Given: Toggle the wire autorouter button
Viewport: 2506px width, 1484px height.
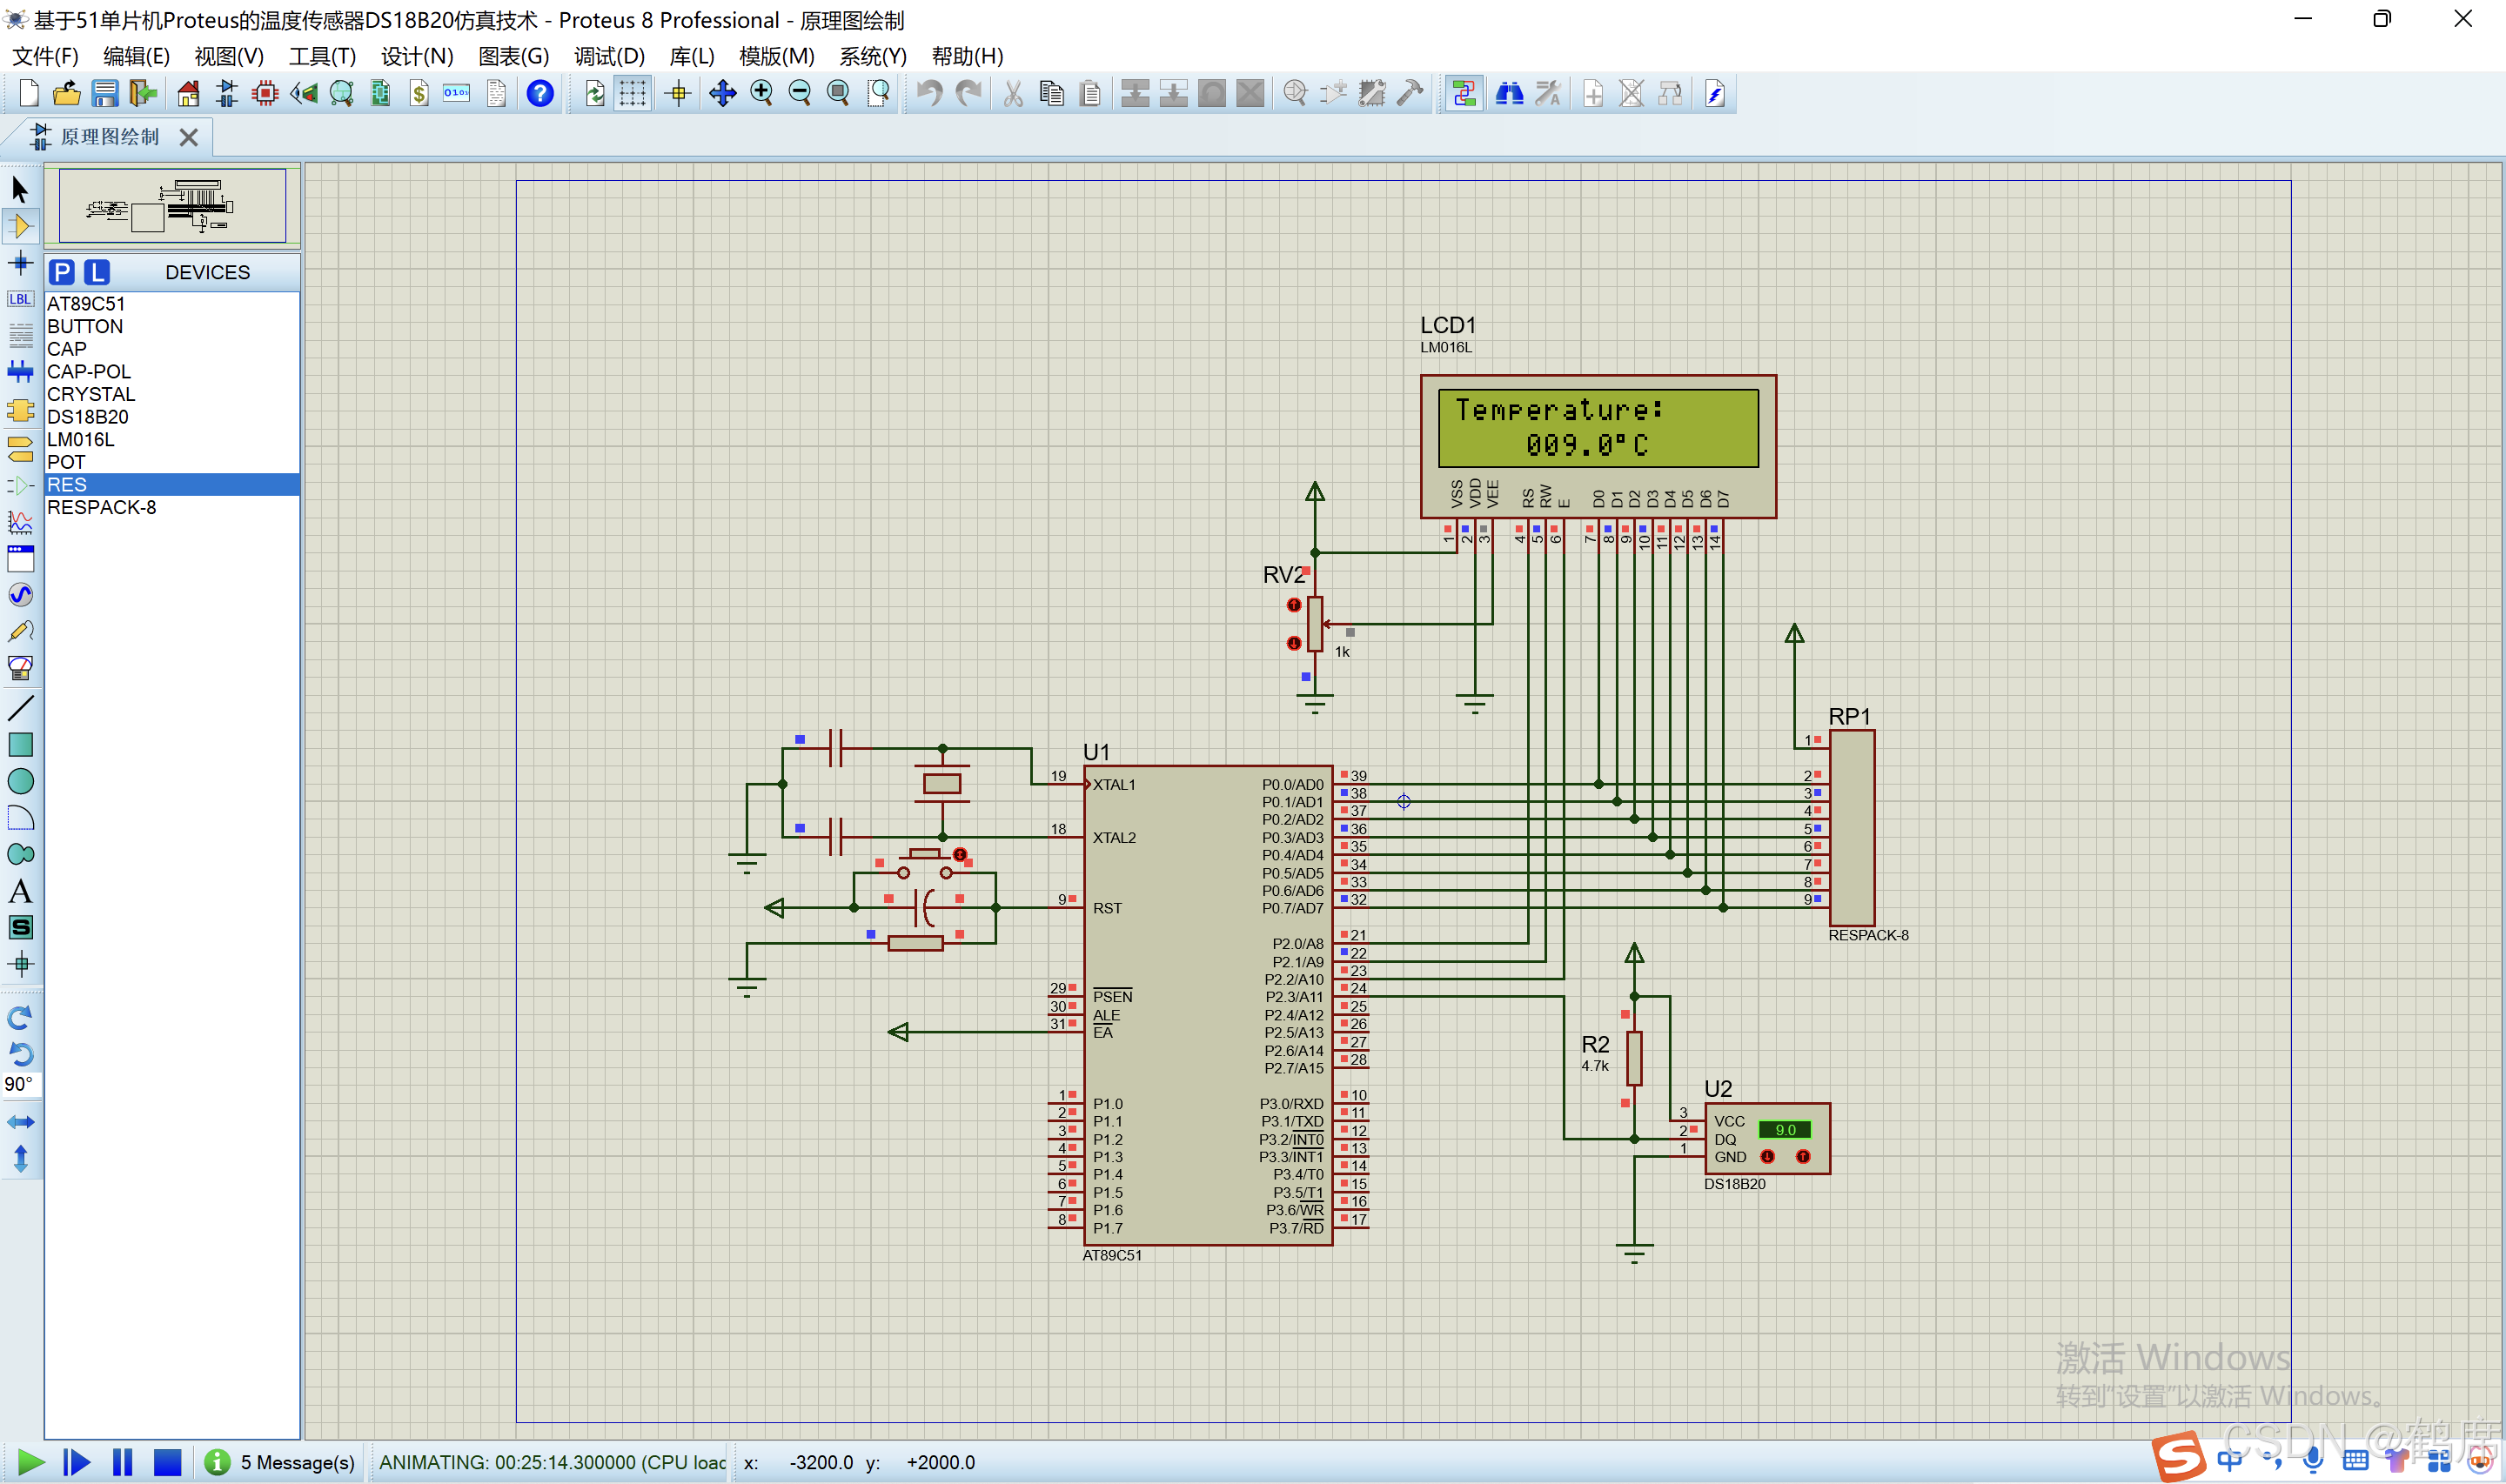Looking at the screenshot, I should point(1463,94).
